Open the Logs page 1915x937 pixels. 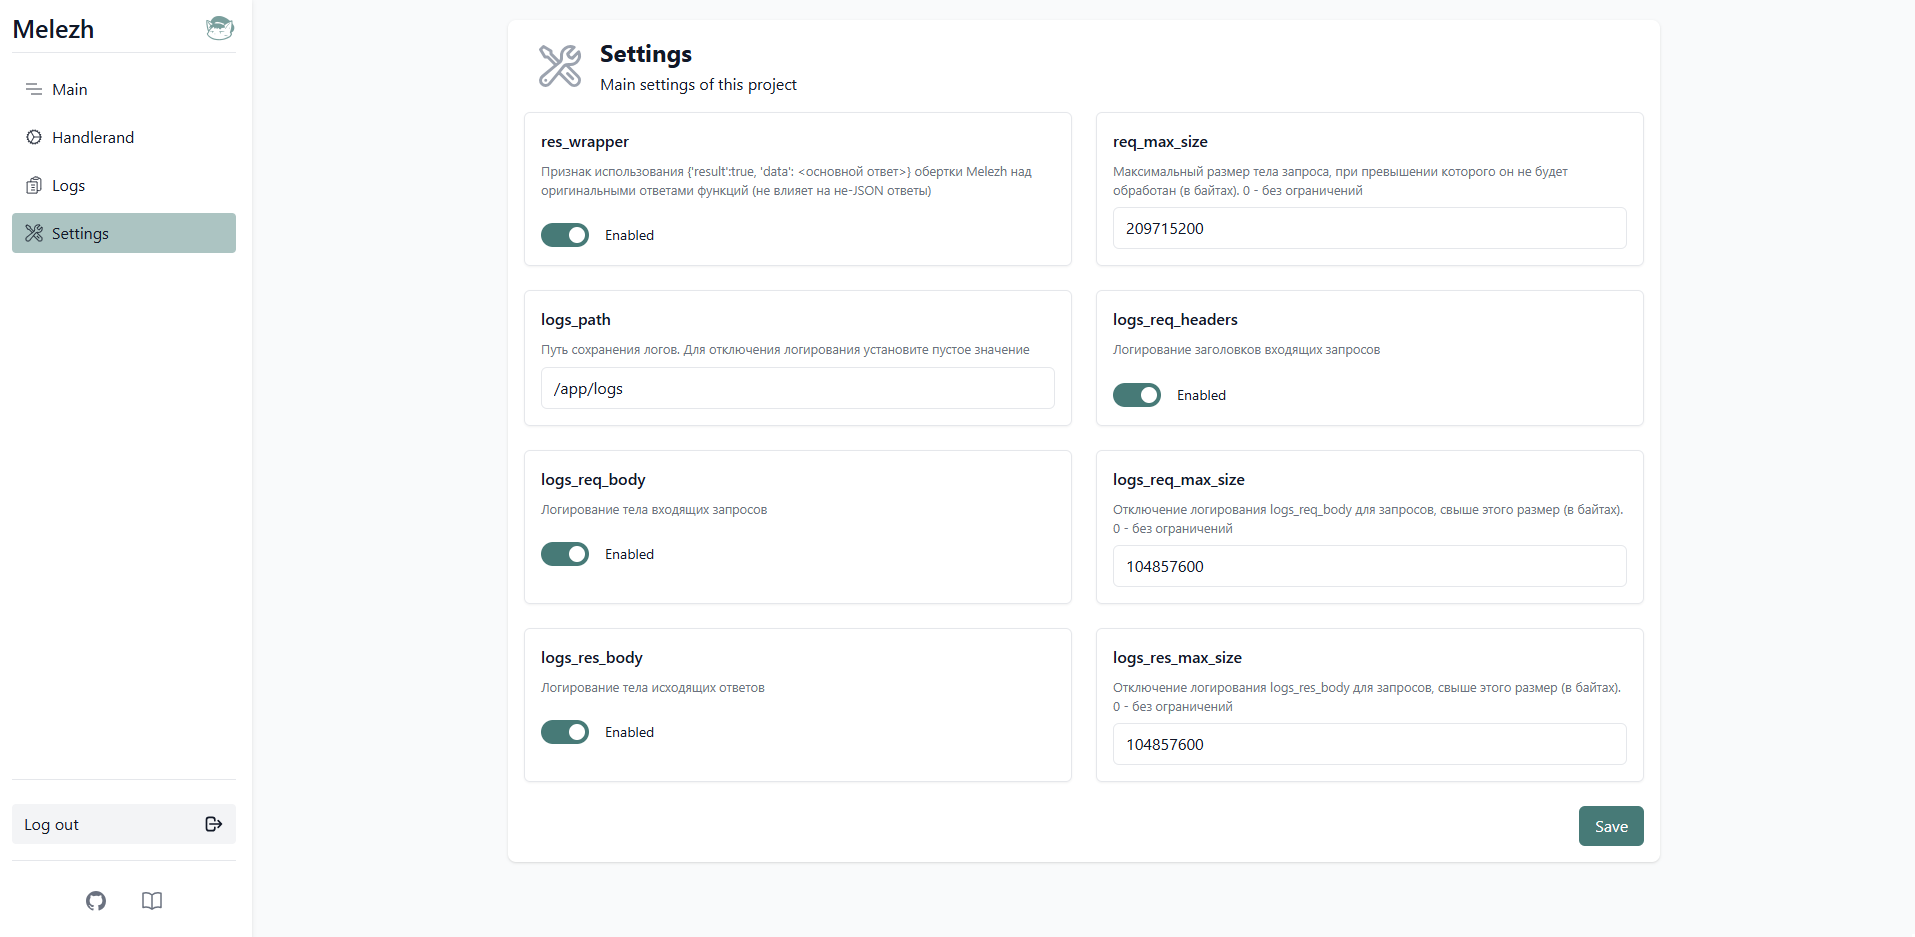coord(124,185)
